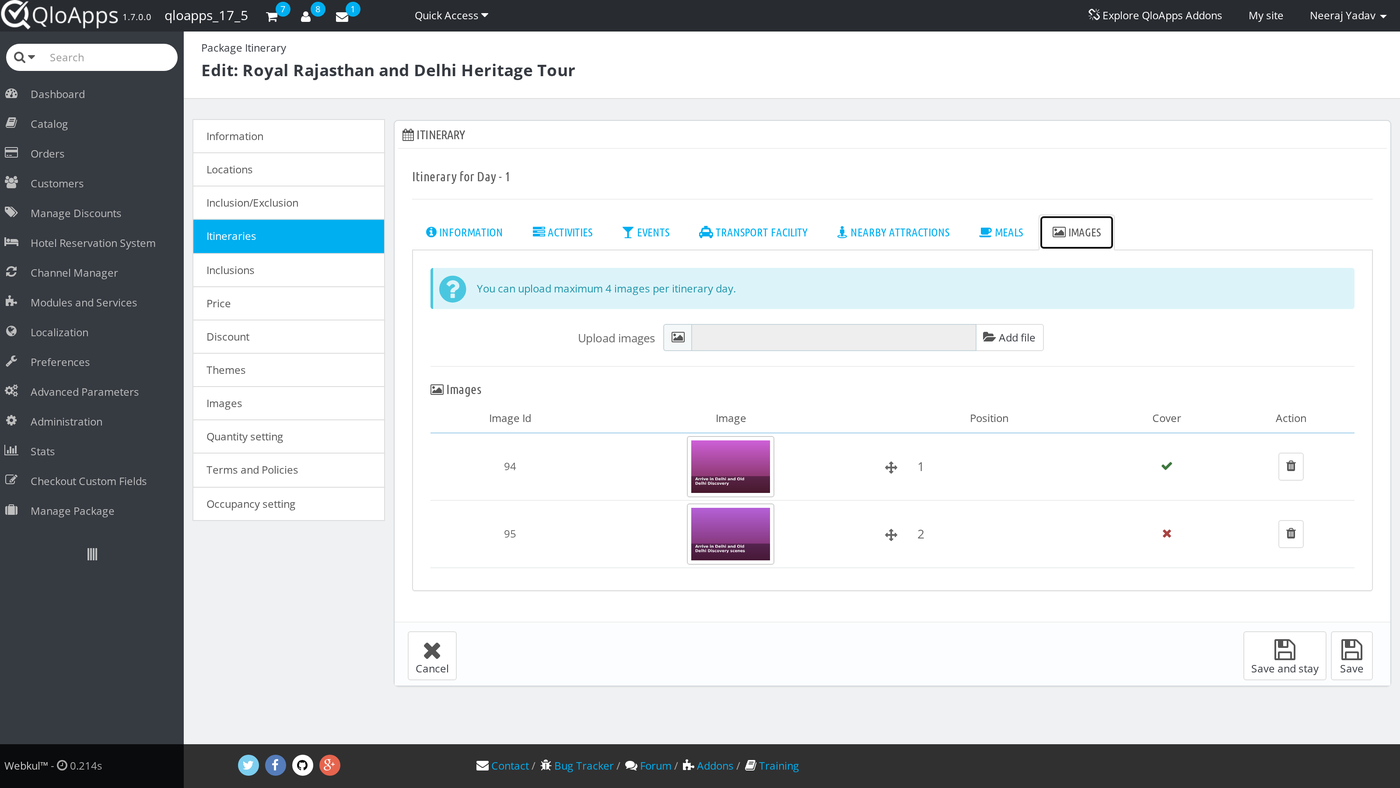1400x788 pixels.
Task: Open Webkul Google Plus page icon
Action: [x=330, y=766]
